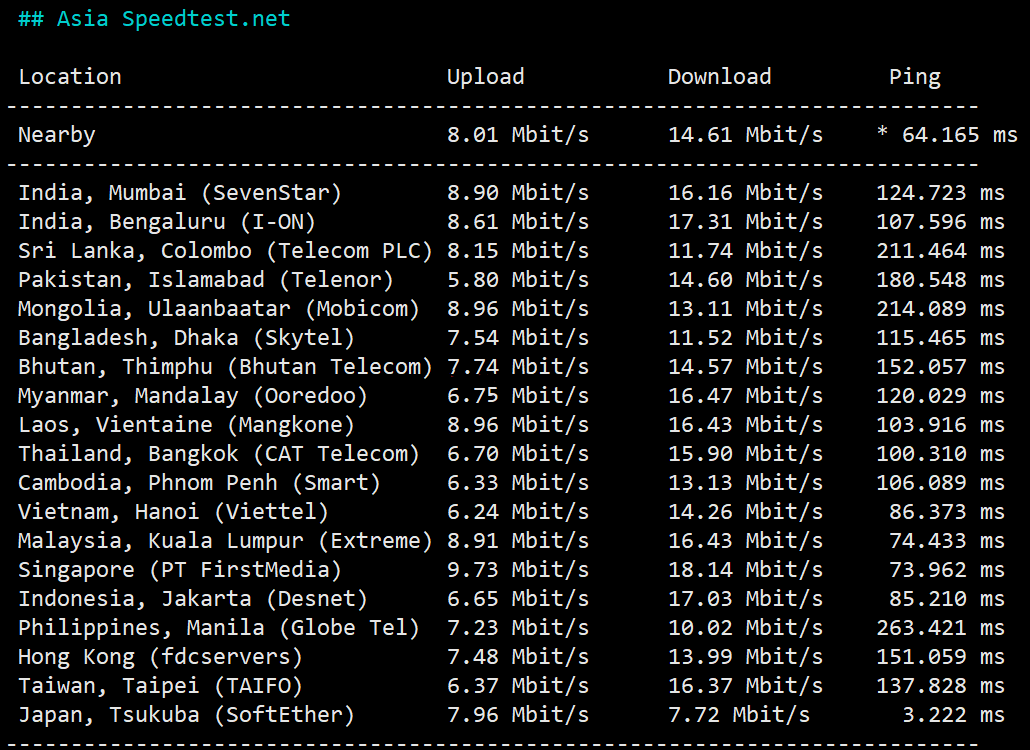Click the Upload column header

[x=485, y=77]
